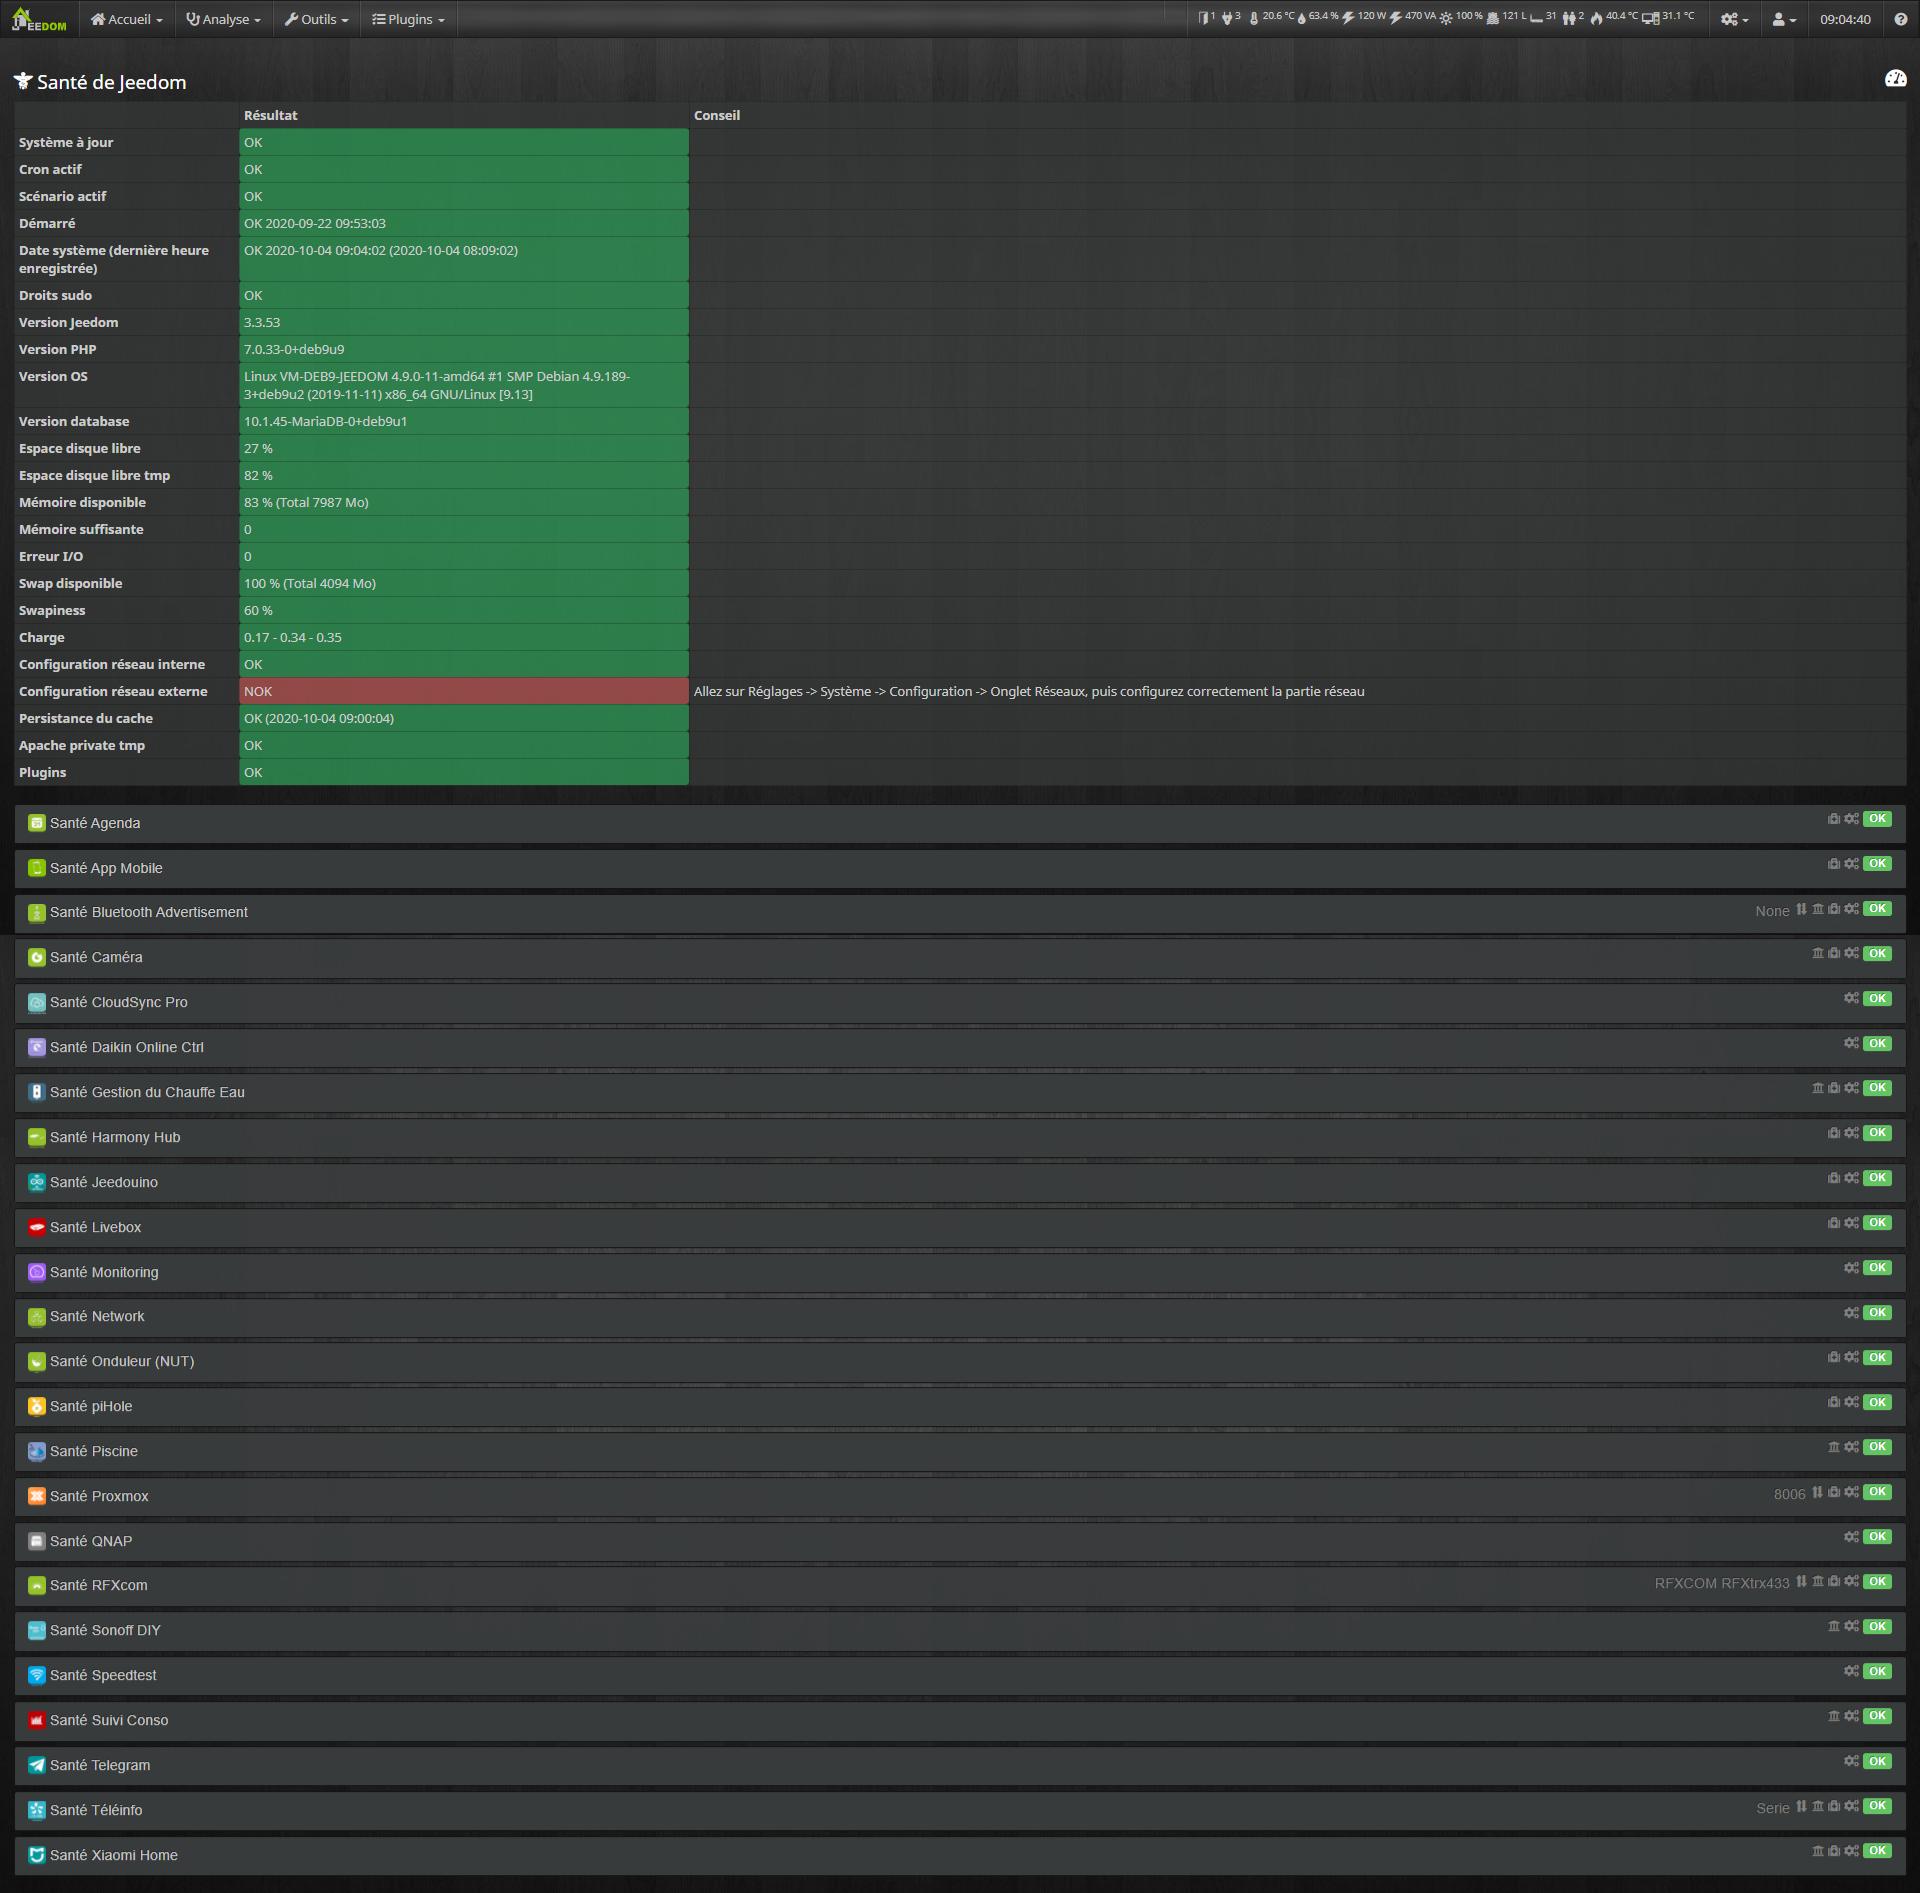Click the Charge value 0.17 - 0.34 - 0.35
The height and width of the screenshot is (1893, 1920).
click(293, 637)
